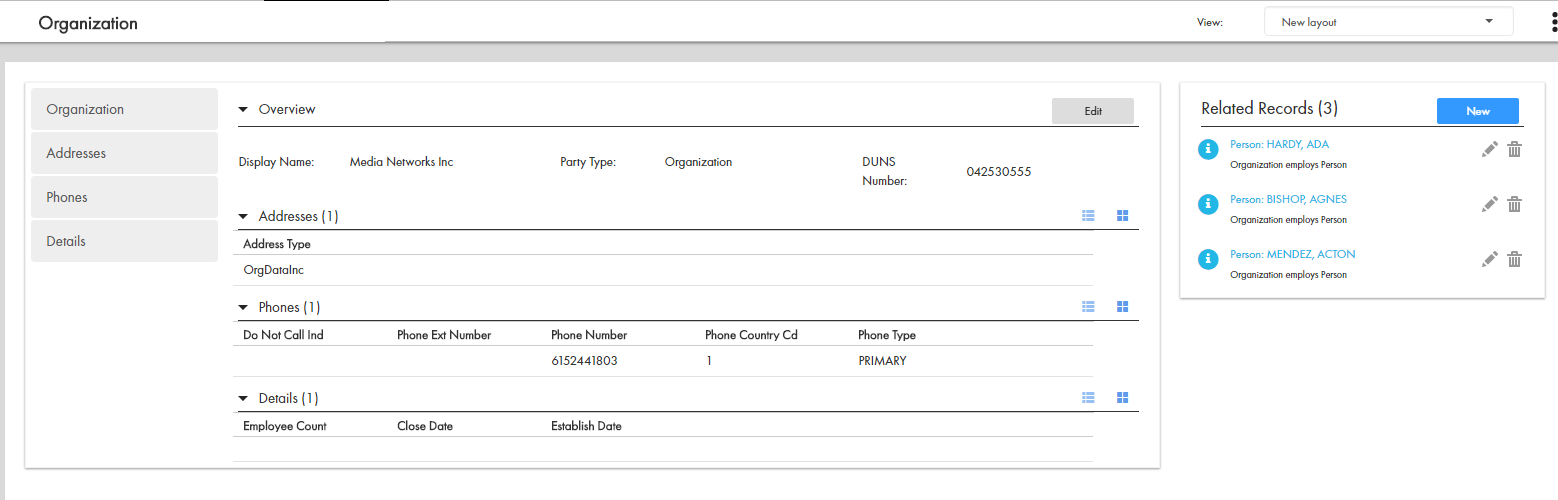Show info for Person HARDY, ADA
The height and width of the screenshot is (500, 1558).
(1208, 150)
